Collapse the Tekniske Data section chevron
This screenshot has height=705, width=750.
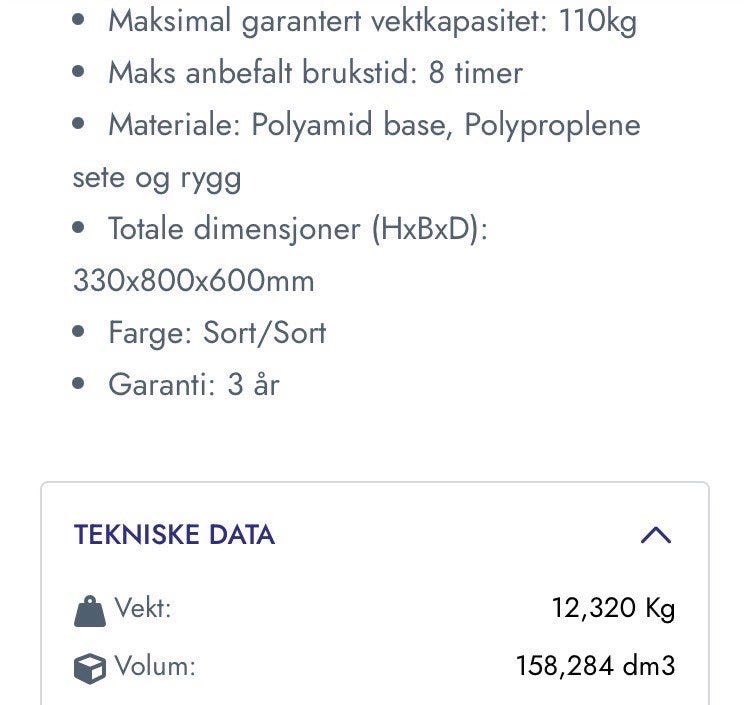[x=655, y=535]
